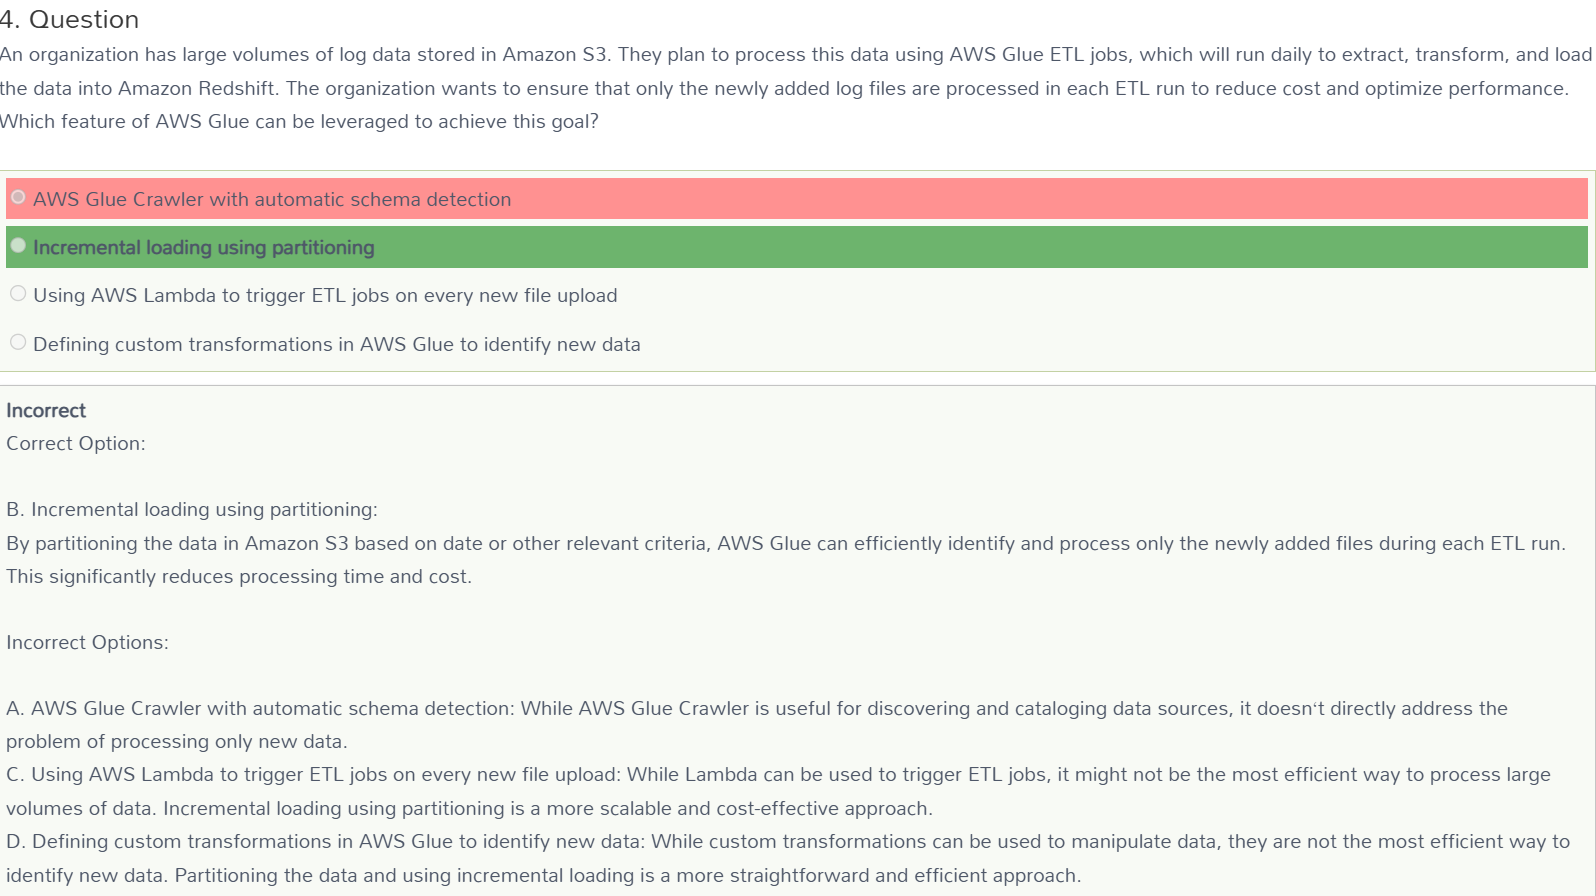
Task: Click 'This significantly reduces processing time' line
Action: pyautogui.click(x=239, y=577)
